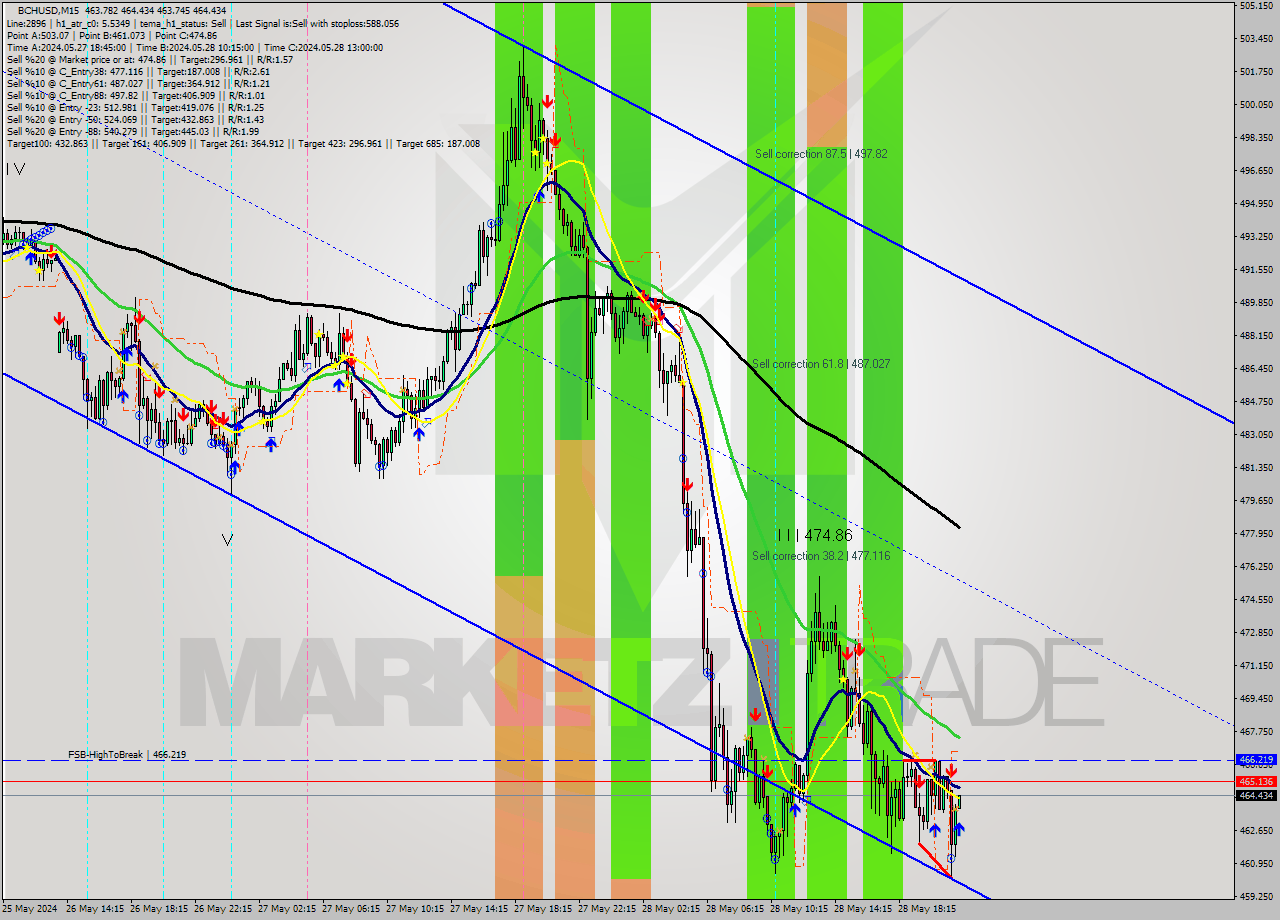Click the 479.650 price axis label
This screenshot has height=920, width=1280.
1255,501
